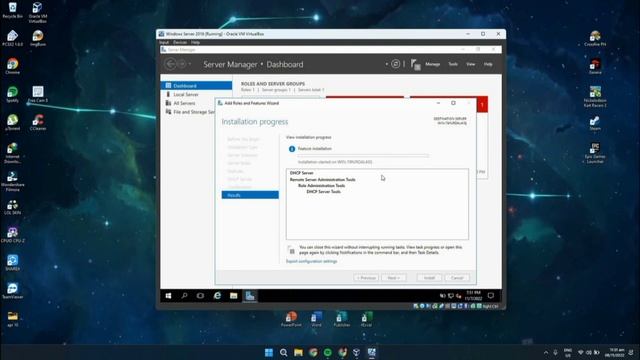The image size is (640, 360).
Task: Open the Wondershare Filmora desktop icon
Action: coord(12,181)
